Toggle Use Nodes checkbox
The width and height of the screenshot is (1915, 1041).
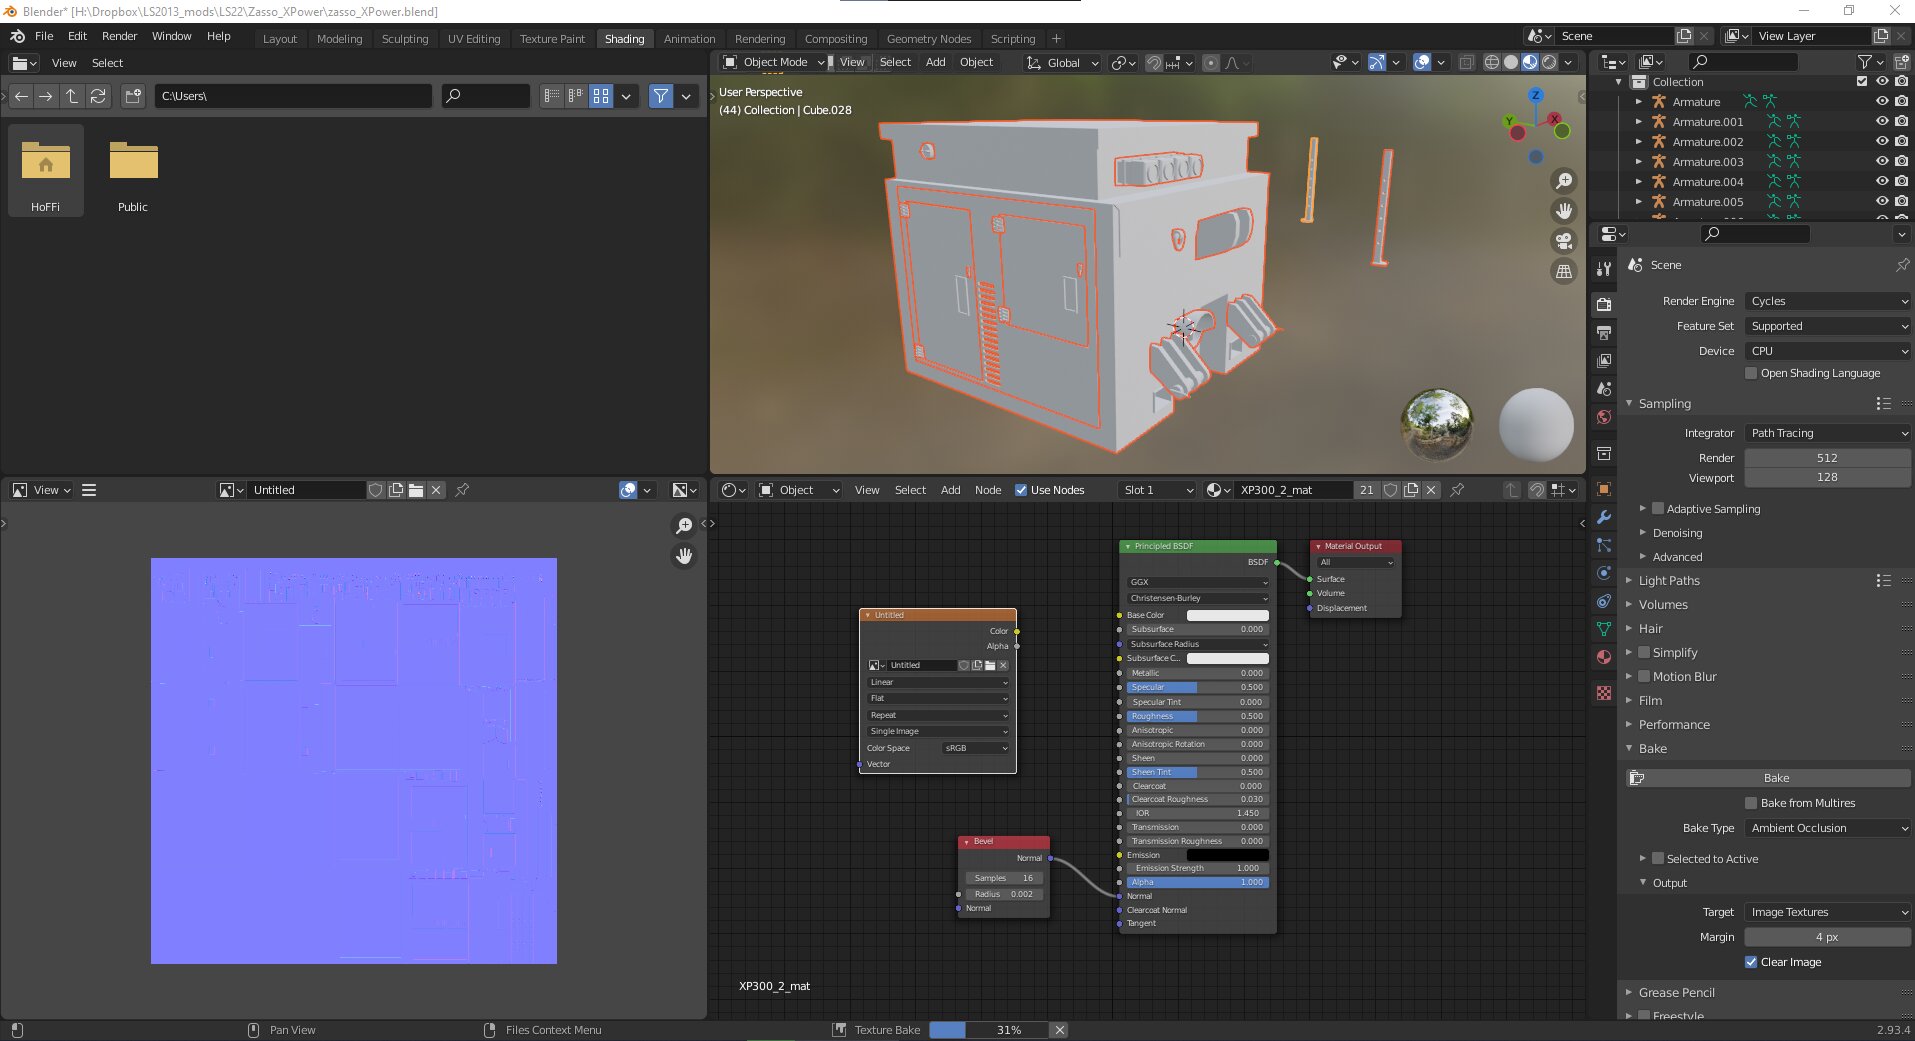[1021, 490]
